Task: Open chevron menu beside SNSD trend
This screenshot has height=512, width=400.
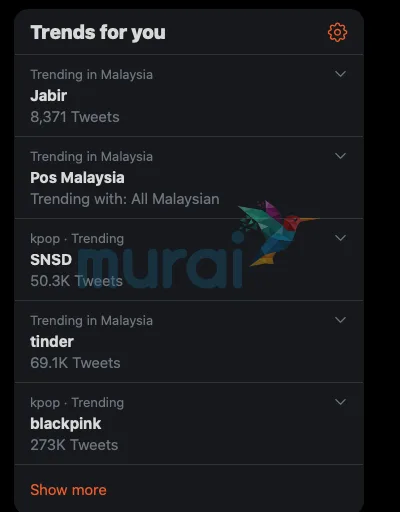Action: click(340, 238)
